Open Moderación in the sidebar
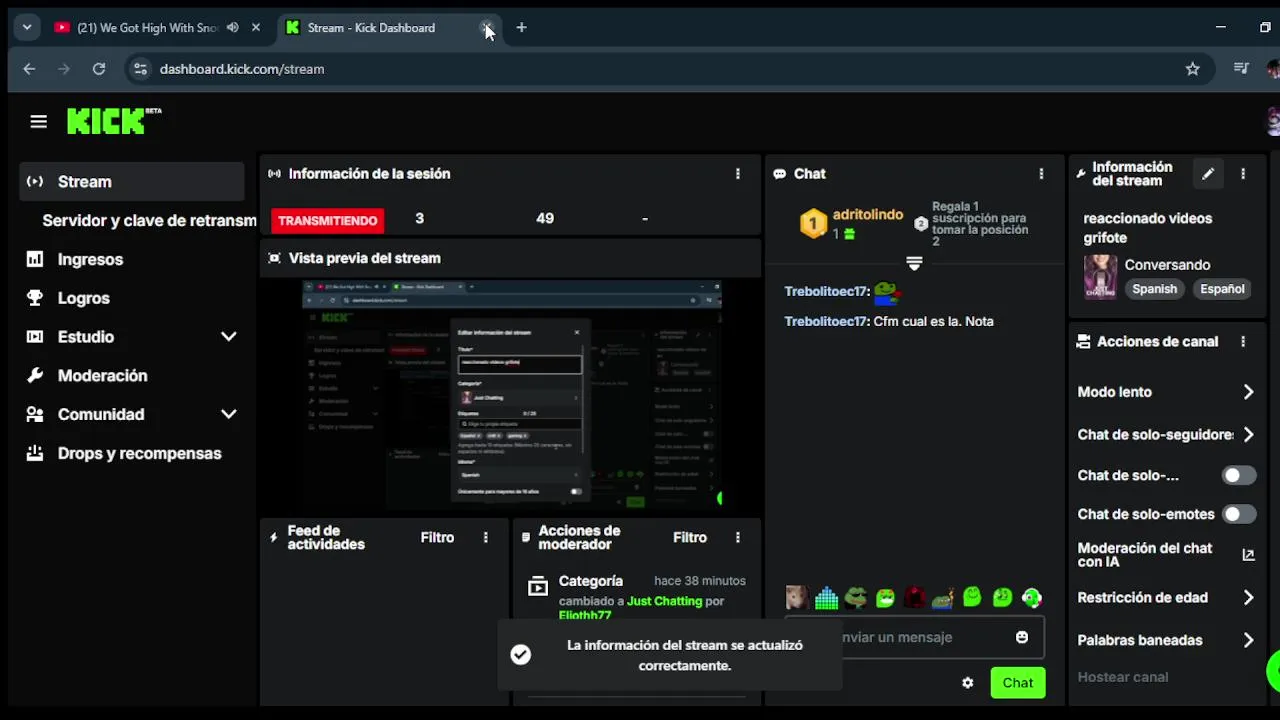1280x720 pixels. (x=102, y=376)
